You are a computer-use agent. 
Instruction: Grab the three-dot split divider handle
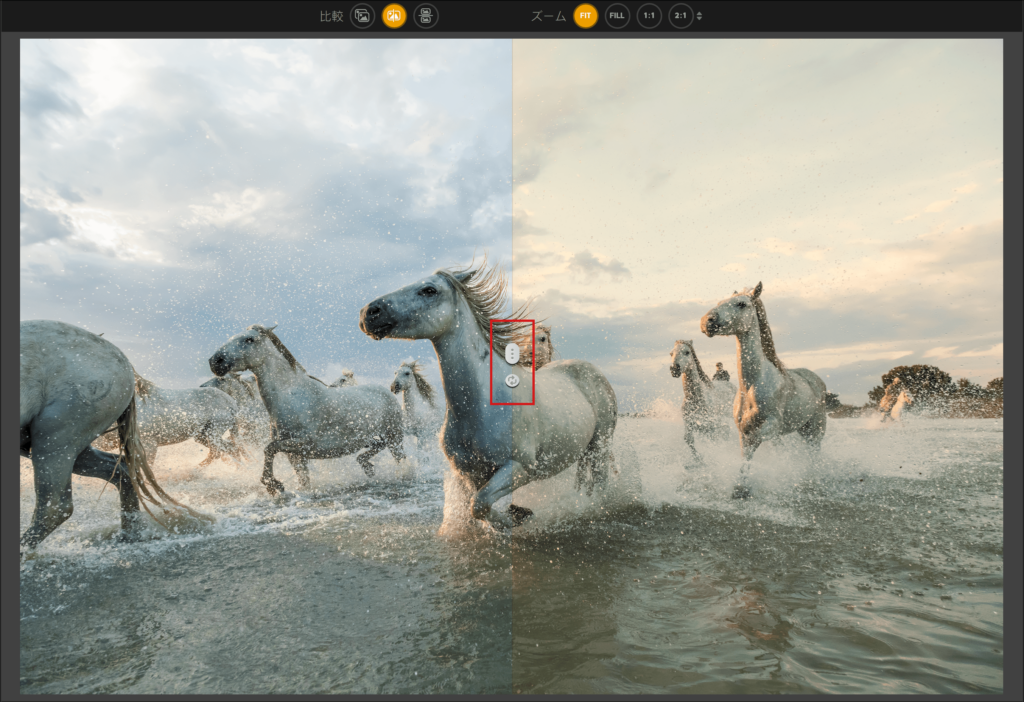[512, 353]
